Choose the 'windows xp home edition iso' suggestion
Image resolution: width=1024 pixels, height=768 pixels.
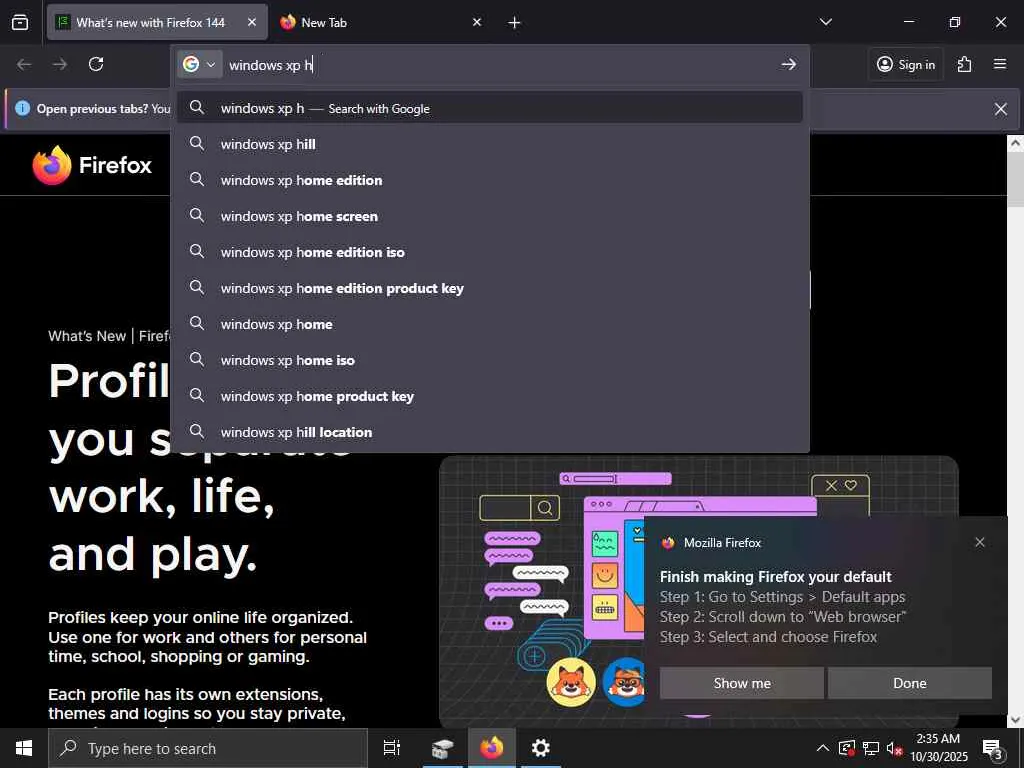point(490,252)
